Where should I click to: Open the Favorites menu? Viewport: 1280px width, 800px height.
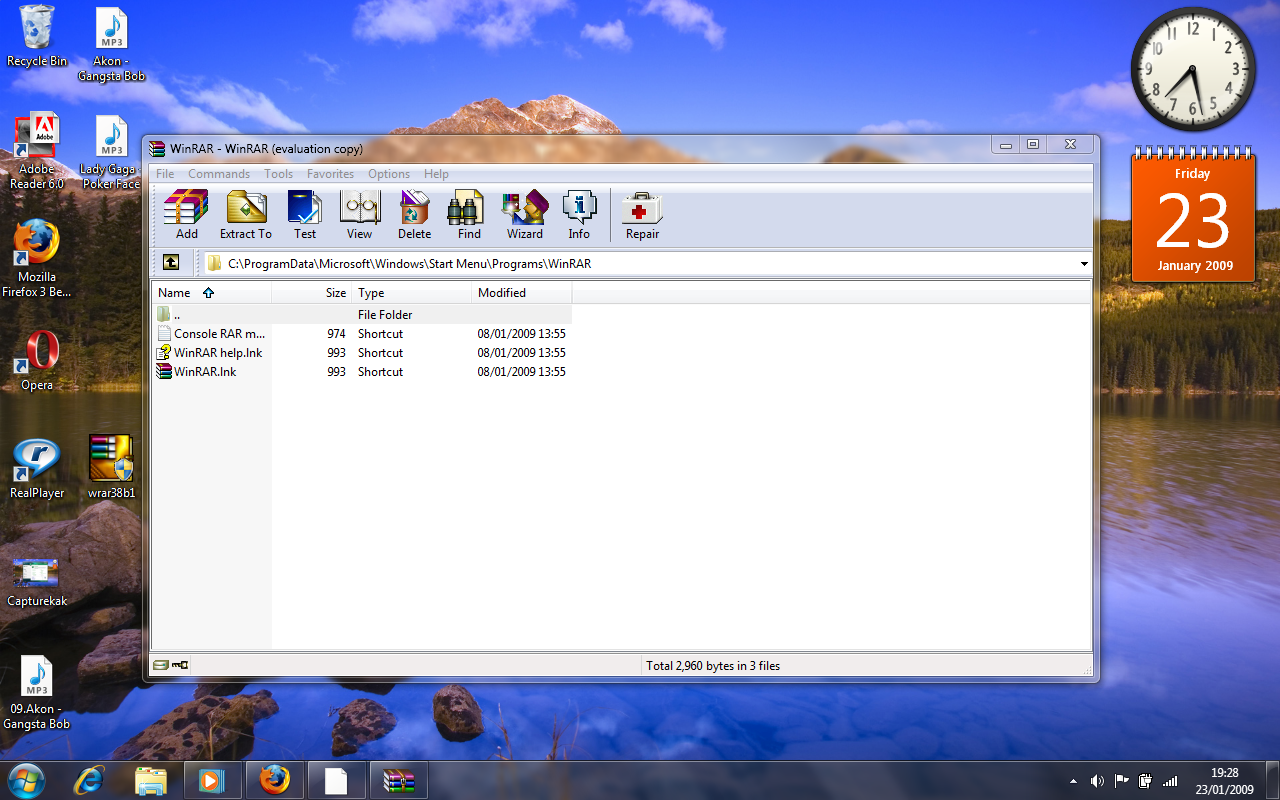331,174
